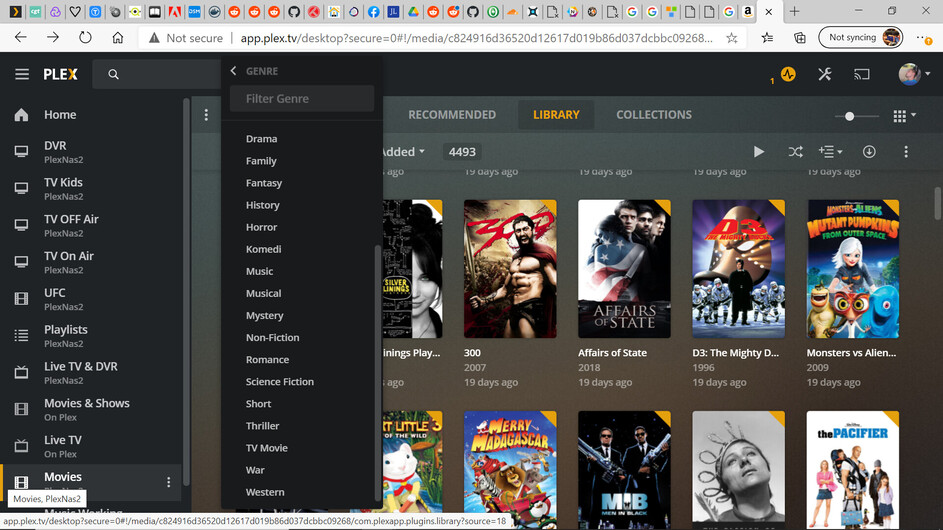Select the Drama genre
This screenshot has height=530, width=943.
click(262, 139)
